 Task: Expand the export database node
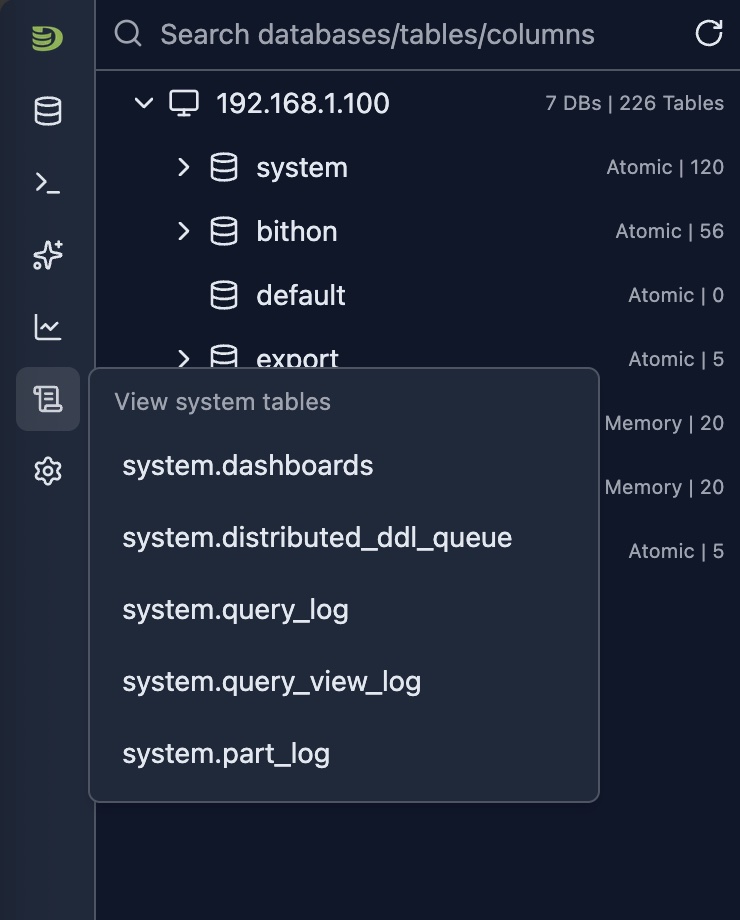tap(183, 357)
